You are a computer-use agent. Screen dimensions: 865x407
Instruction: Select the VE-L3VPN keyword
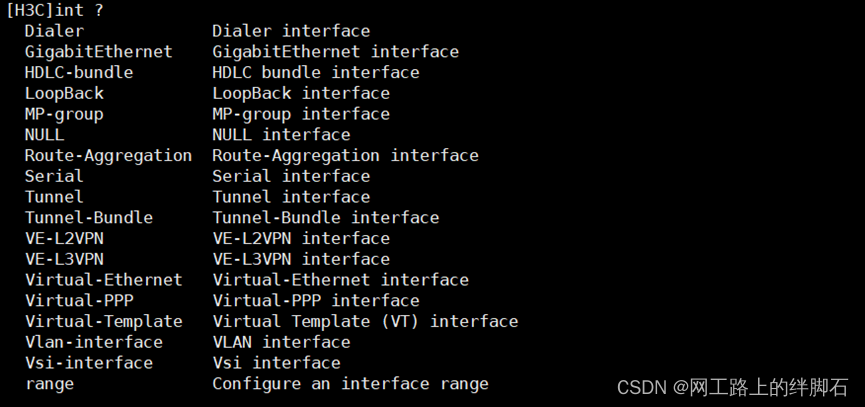[x=65, y=259]
